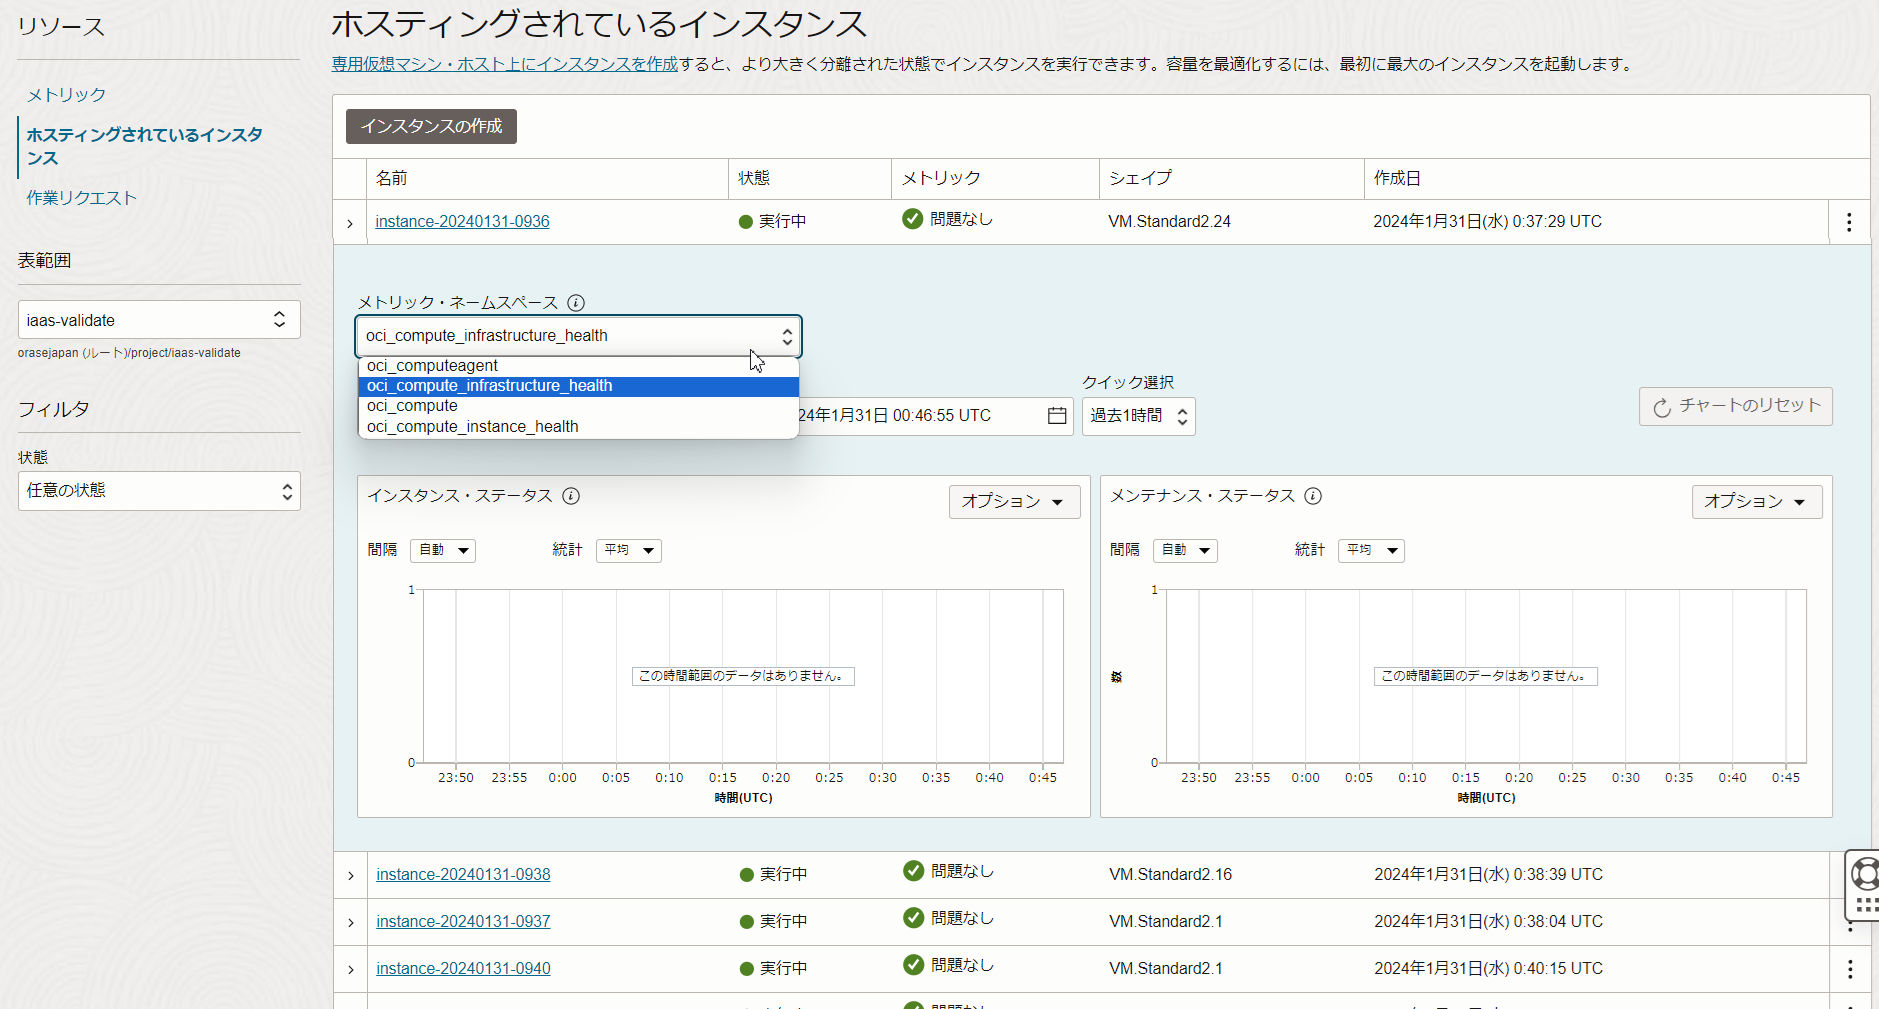1879x1009 pixels.
Task: Open Instance Status chart options dropdown
Action: point(1013,502)
